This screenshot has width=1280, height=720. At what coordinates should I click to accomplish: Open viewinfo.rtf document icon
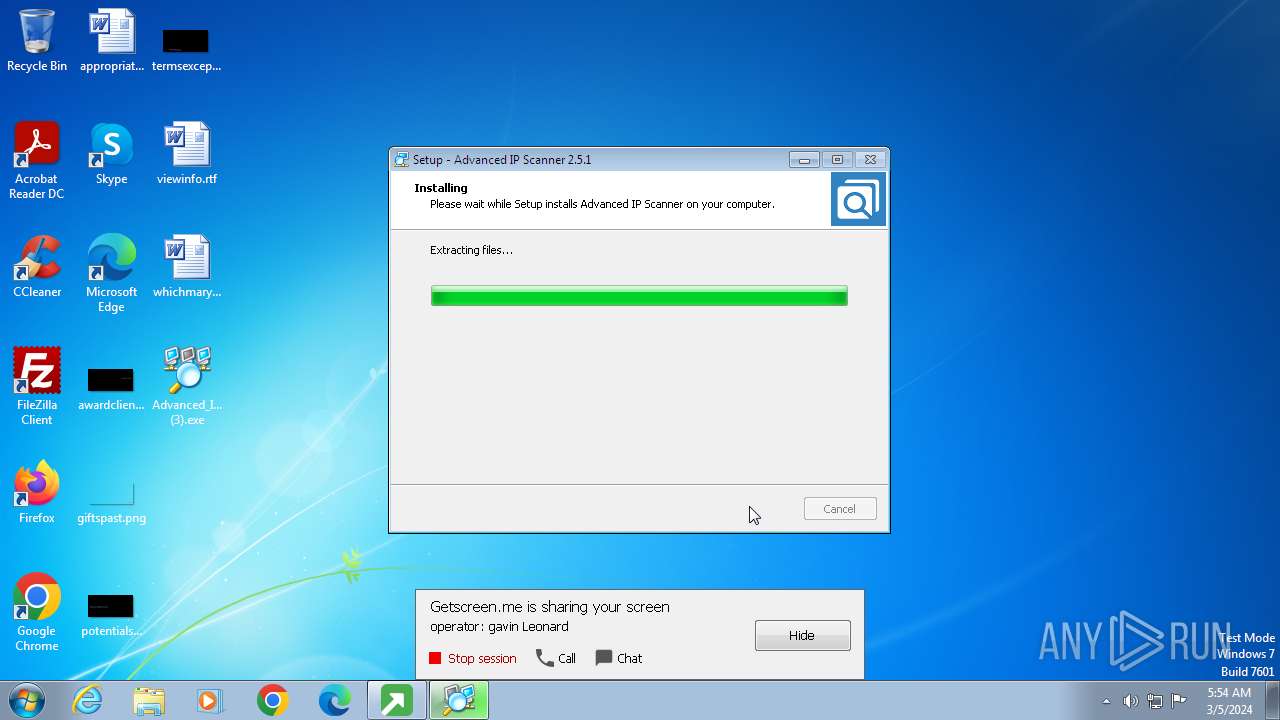point(186,153)
